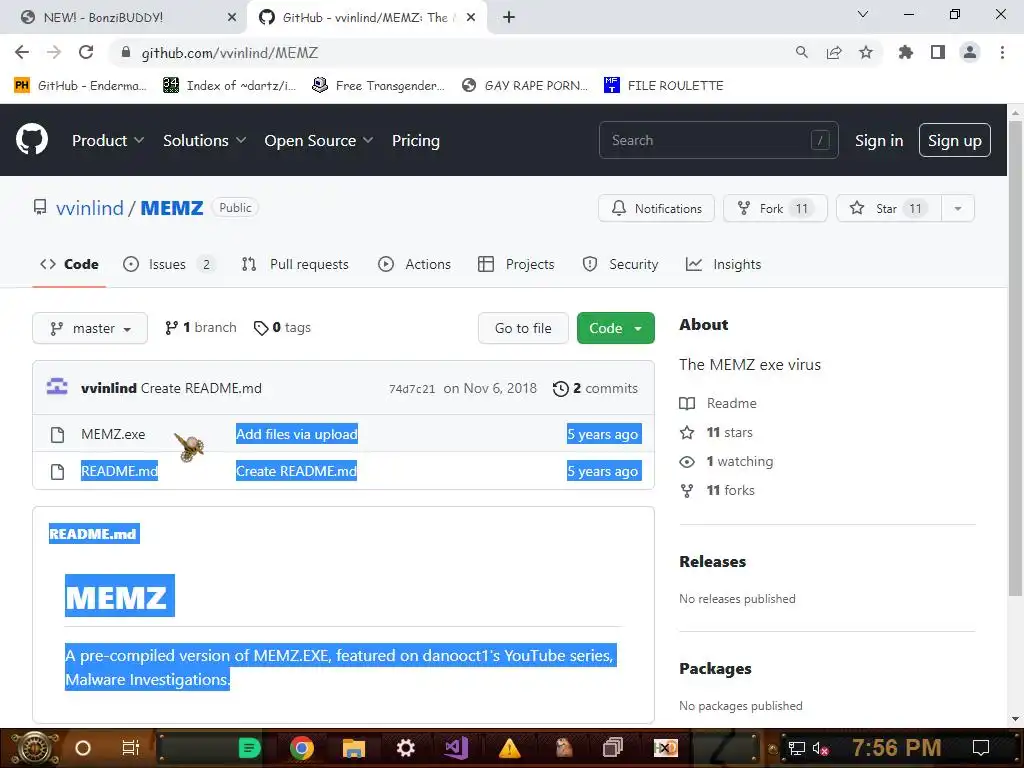Expand the Solutions menu
The image size is (1024, 768).
click(204, 140)
